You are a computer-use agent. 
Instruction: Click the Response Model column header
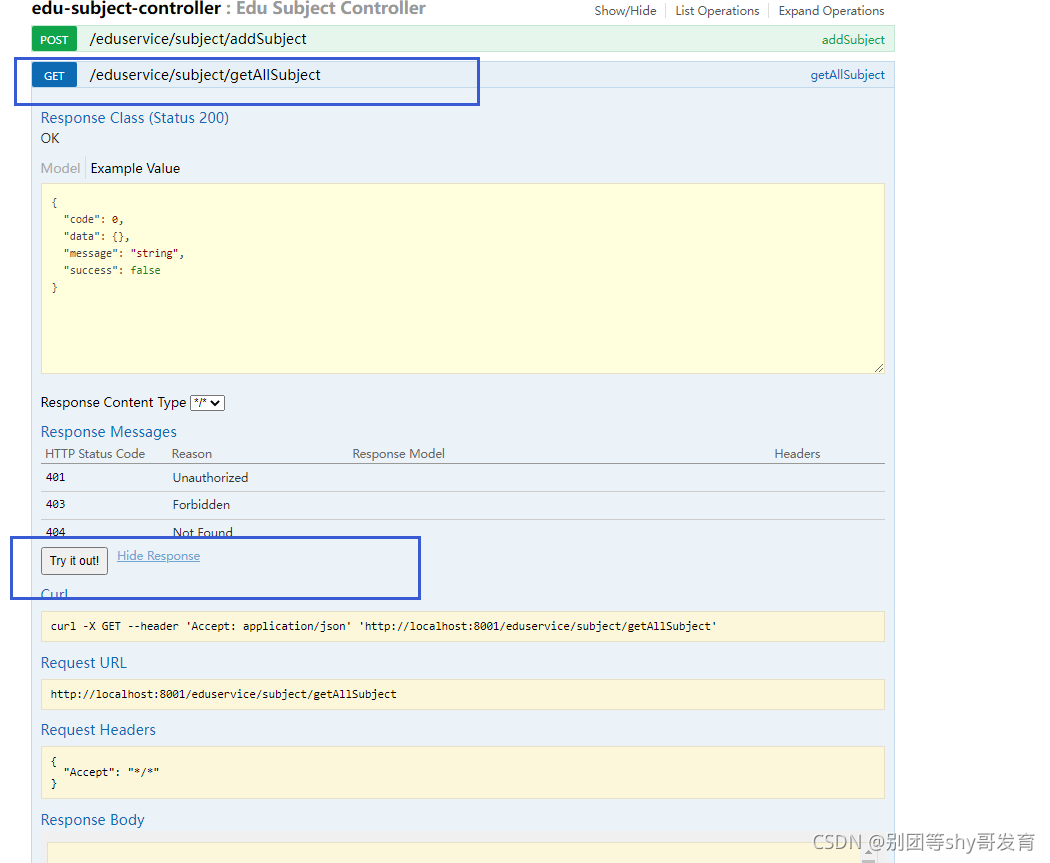398,454
